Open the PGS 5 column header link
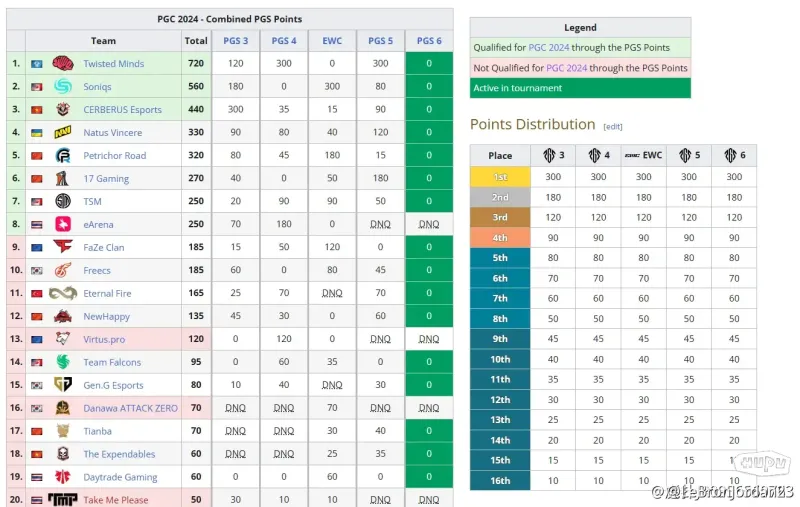The height and width of the screenshot is (507, 800). [381, 41]
